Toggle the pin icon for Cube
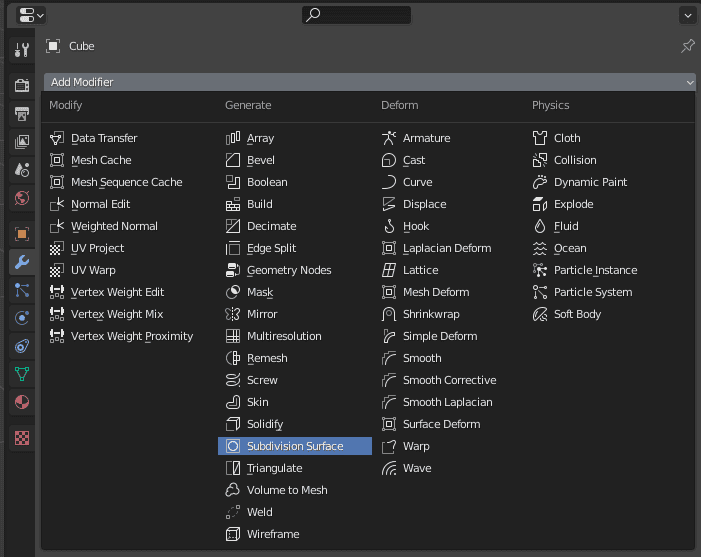The width and height of the screenshot is (701, 557). 687,46
